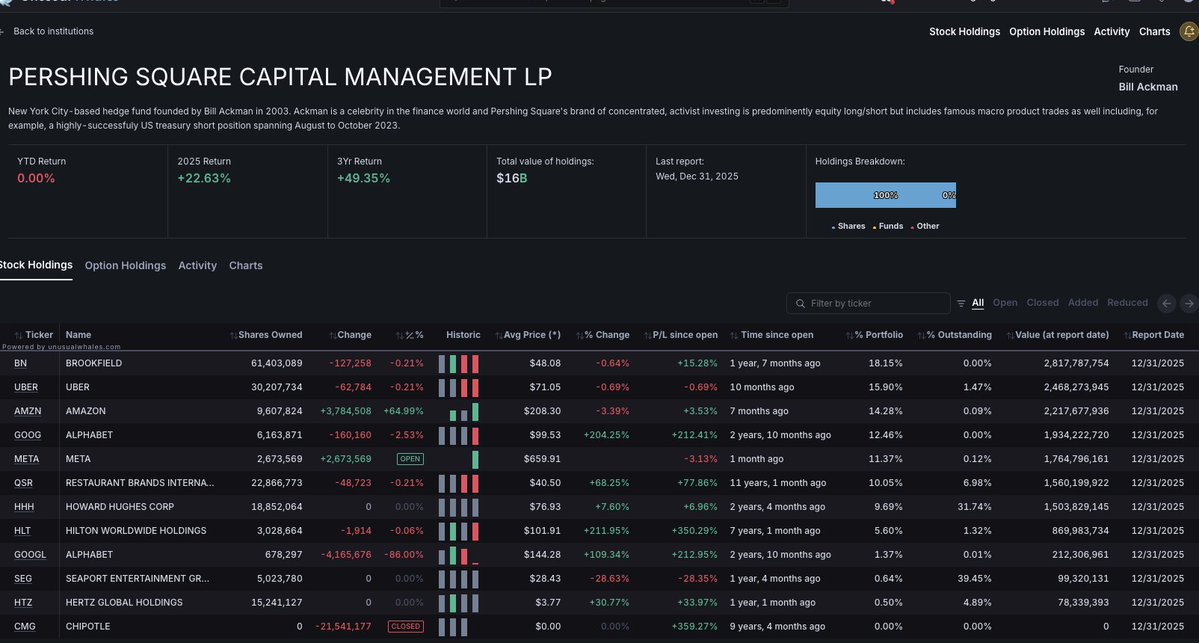Switch the holdings filter to Closed
Viewport: 1199px width, 643px height.
pos(1042,302)
